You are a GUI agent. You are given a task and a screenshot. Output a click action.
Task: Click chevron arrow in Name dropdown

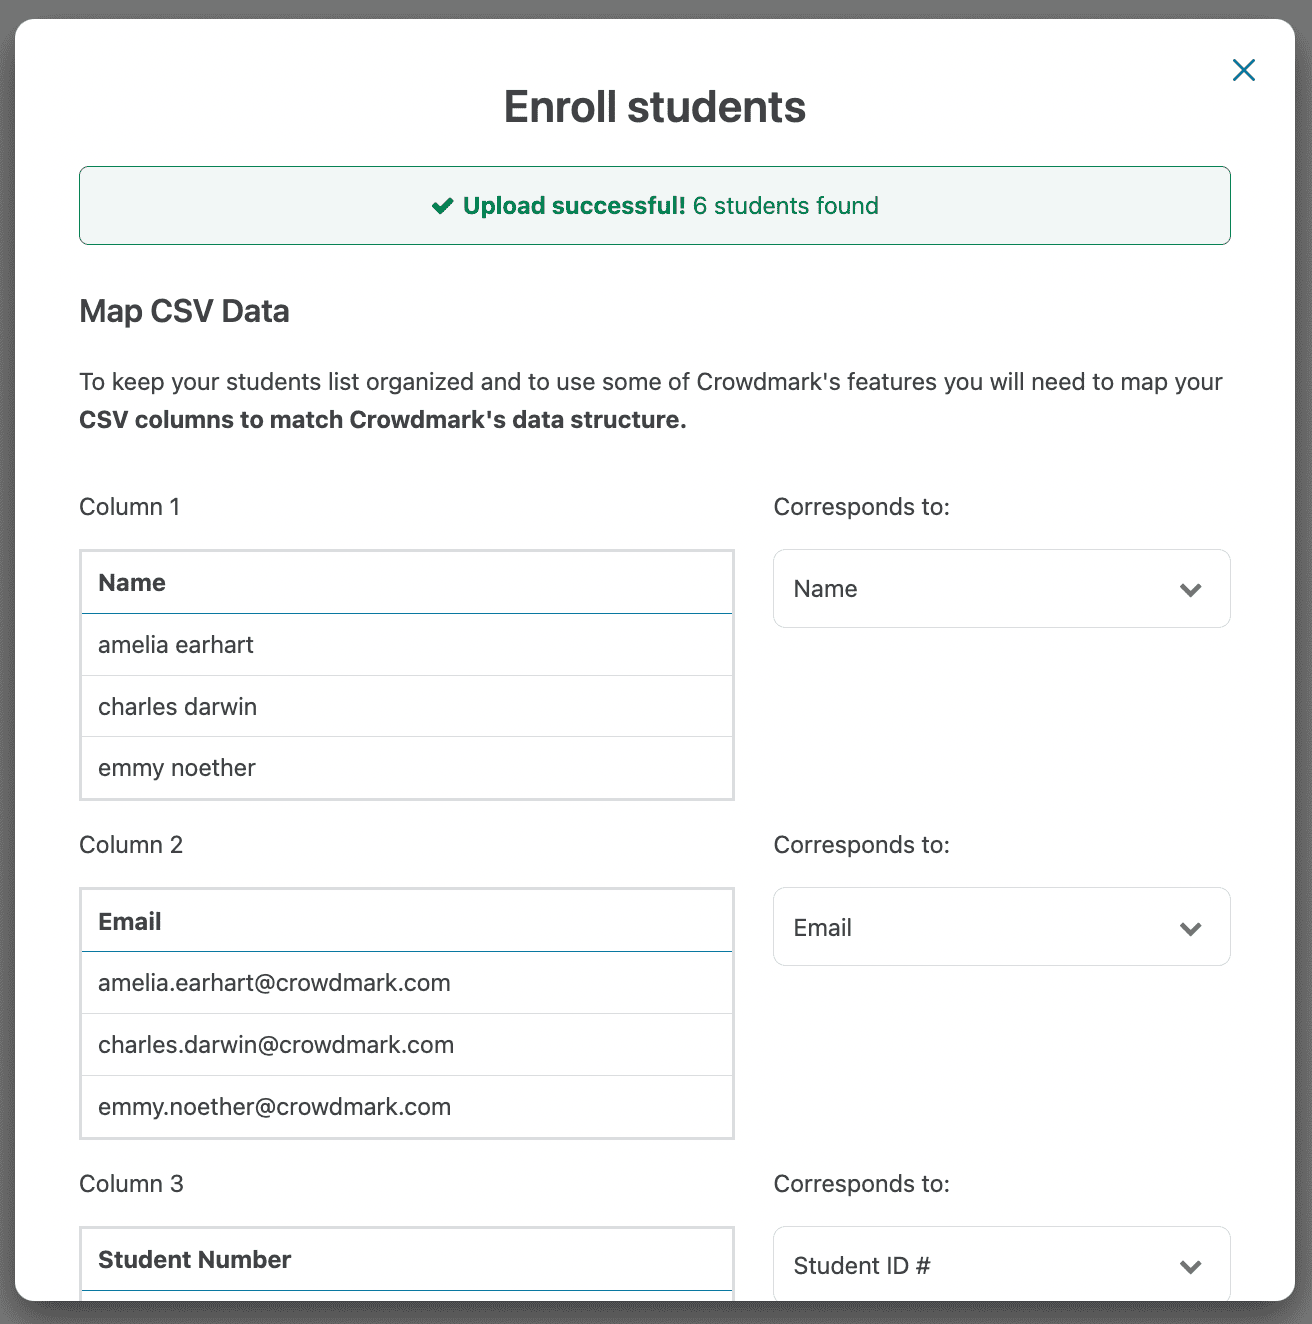(1190, 590)
